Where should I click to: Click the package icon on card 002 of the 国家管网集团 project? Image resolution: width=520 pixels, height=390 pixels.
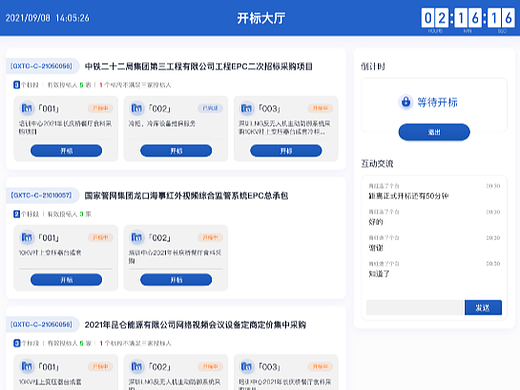(x=137, y=237)
